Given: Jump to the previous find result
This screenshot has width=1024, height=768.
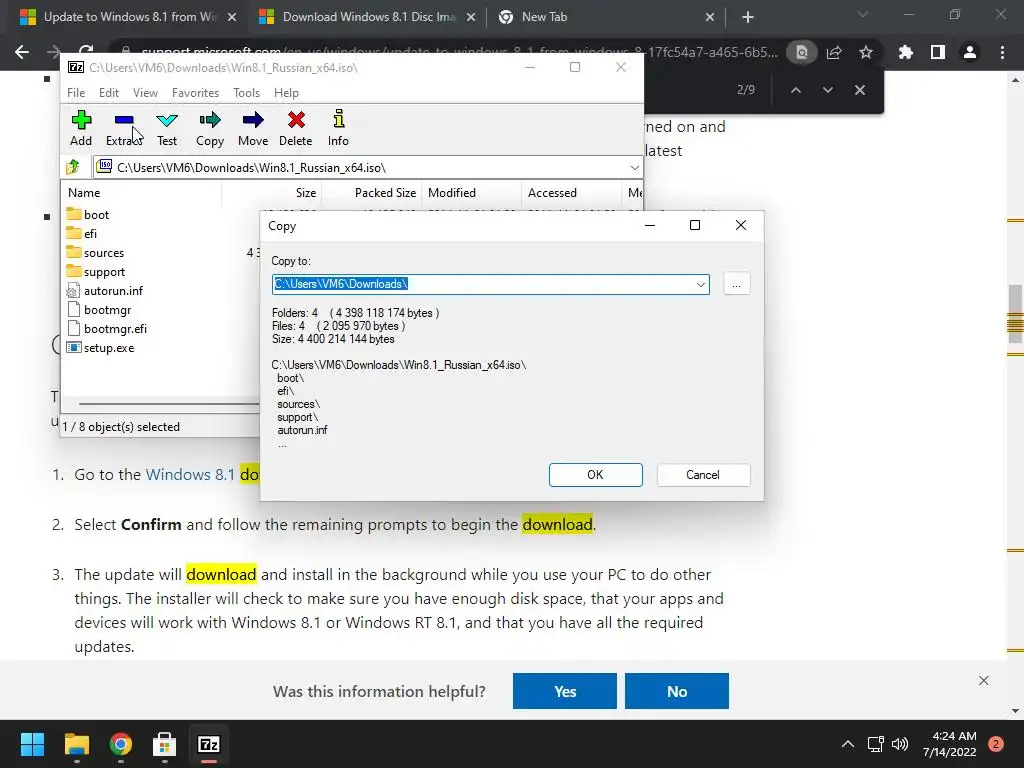Looking at the screenshot, I should [x=795, y=90].
